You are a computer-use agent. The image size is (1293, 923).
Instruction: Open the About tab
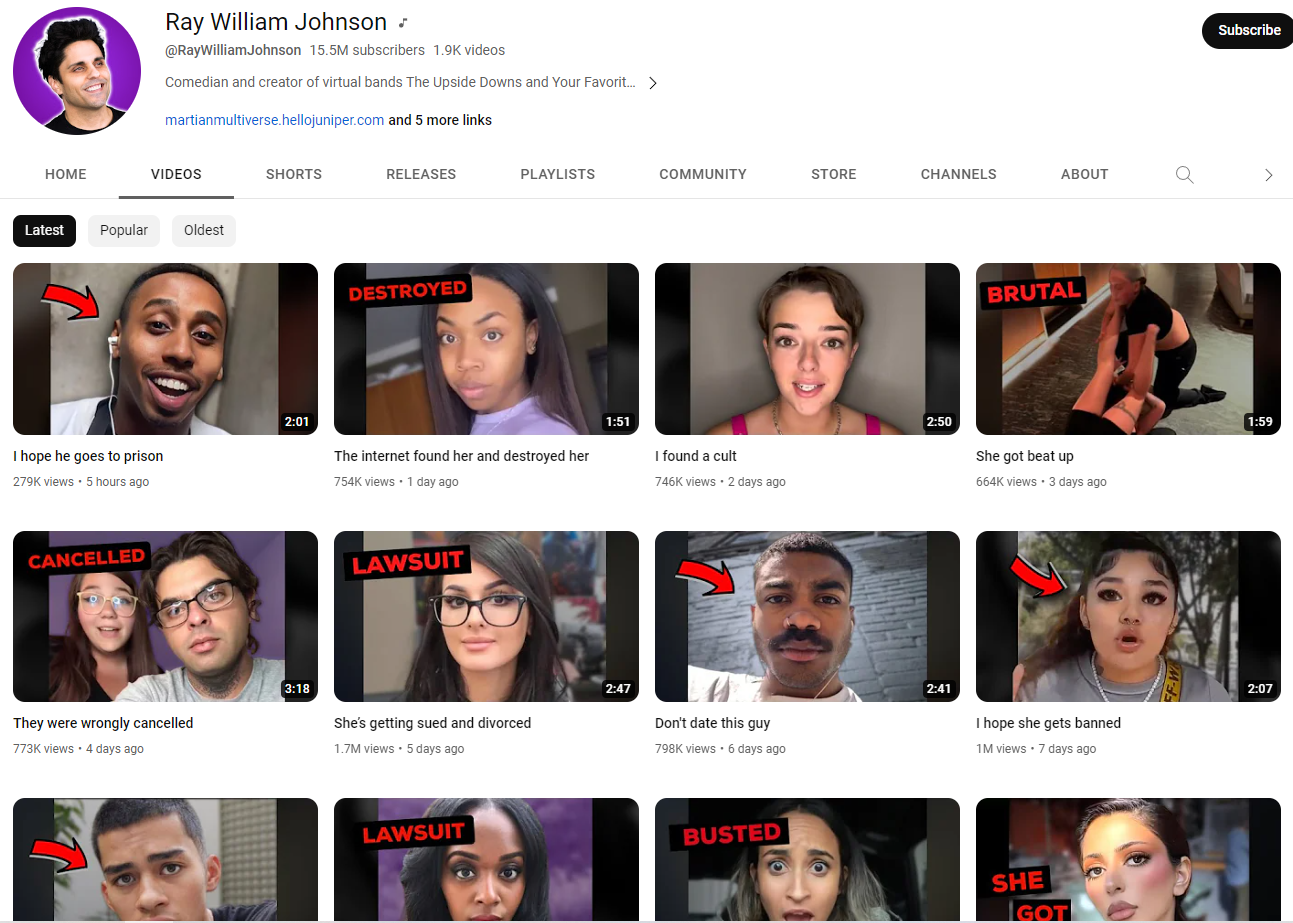pos(1085,174)
